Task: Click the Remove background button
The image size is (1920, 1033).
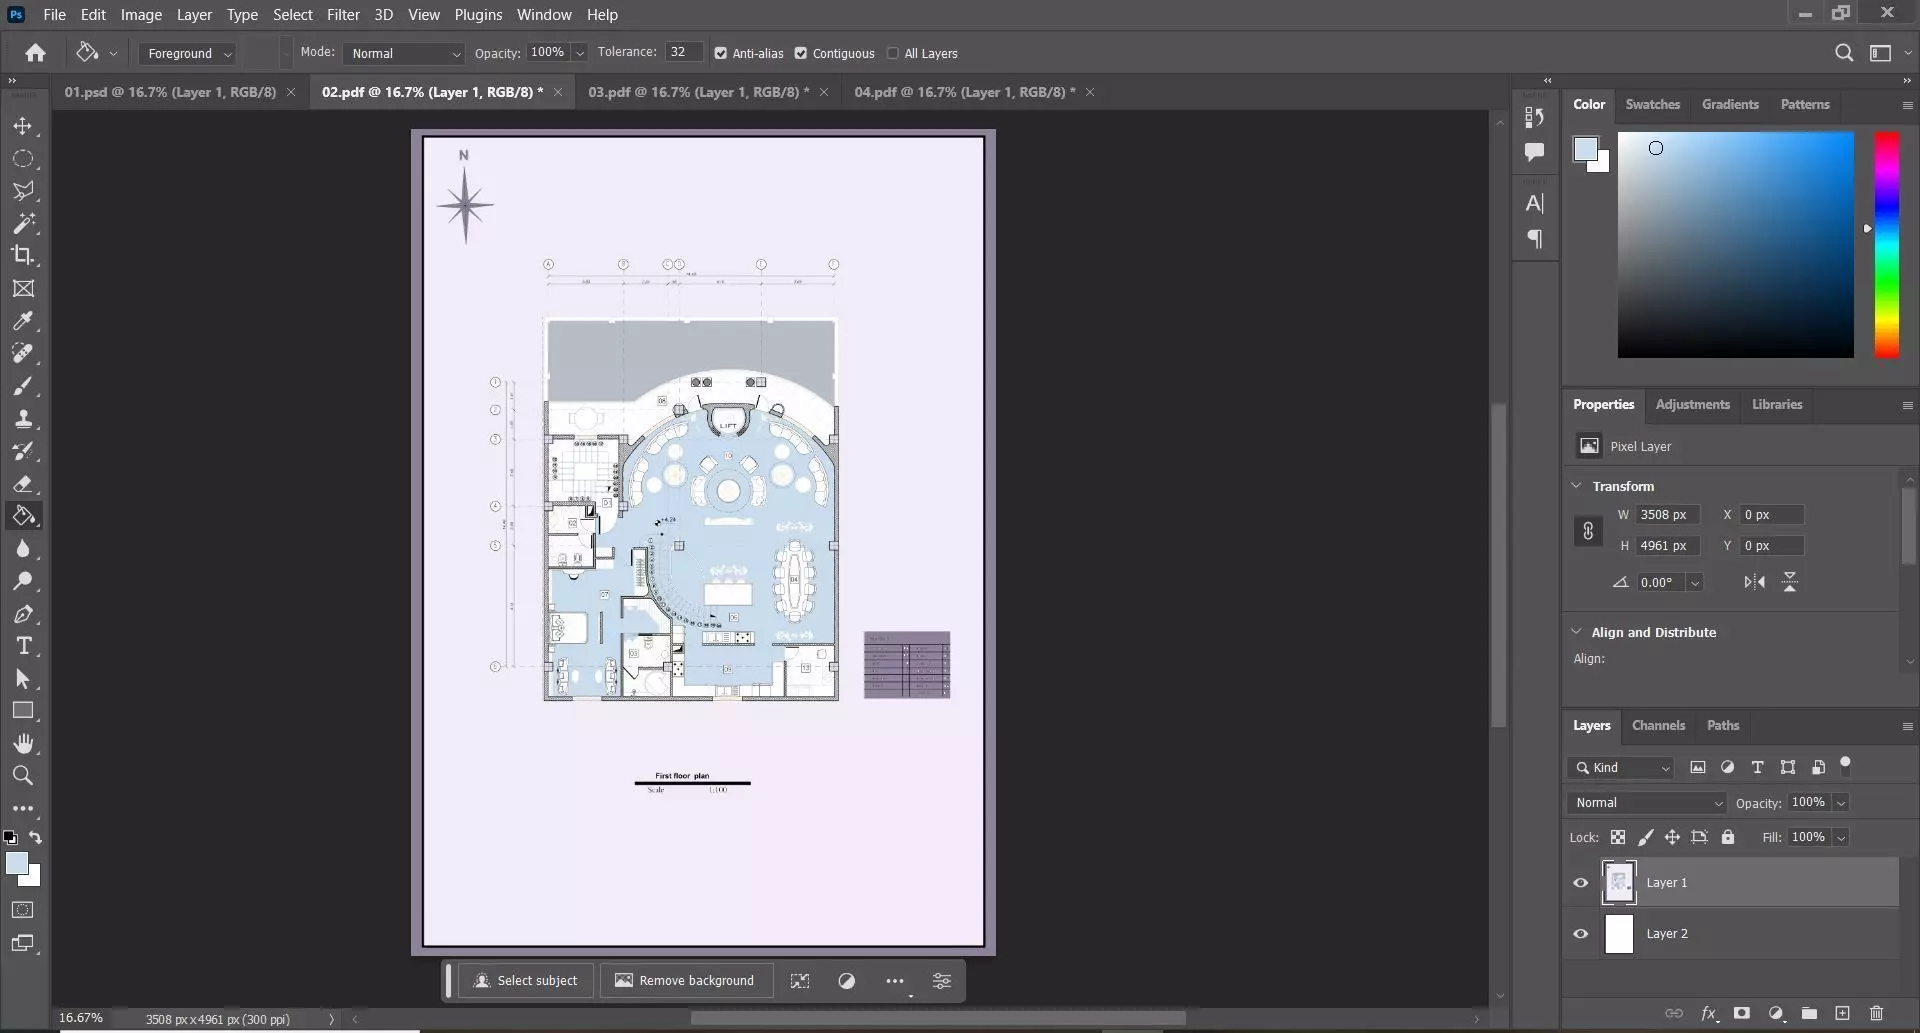Action: 685,981
